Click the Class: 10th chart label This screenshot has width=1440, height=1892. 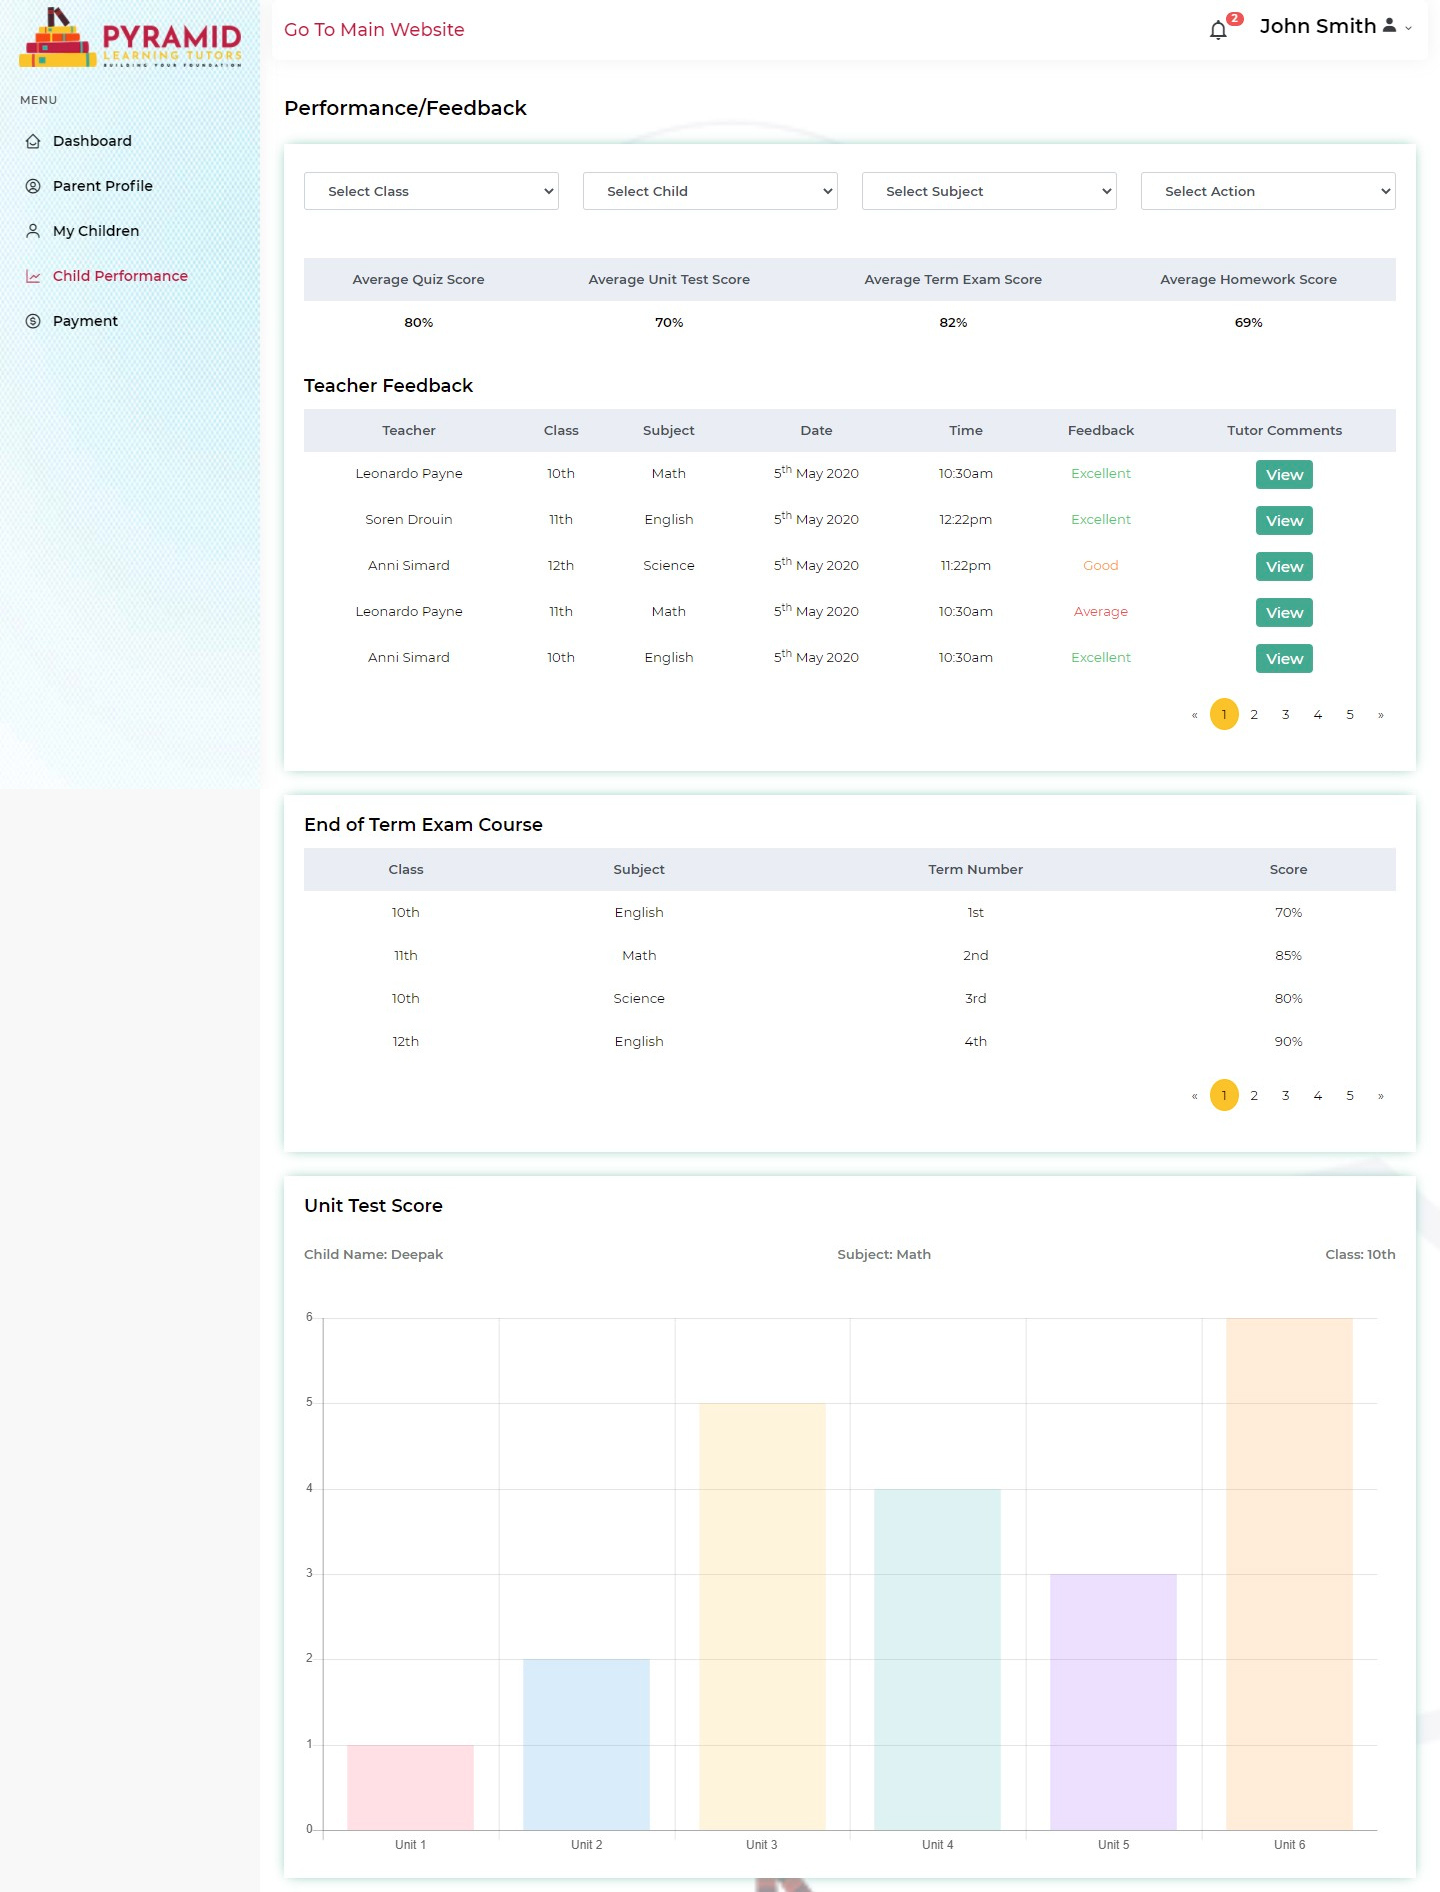(x=1360, y=1255)
